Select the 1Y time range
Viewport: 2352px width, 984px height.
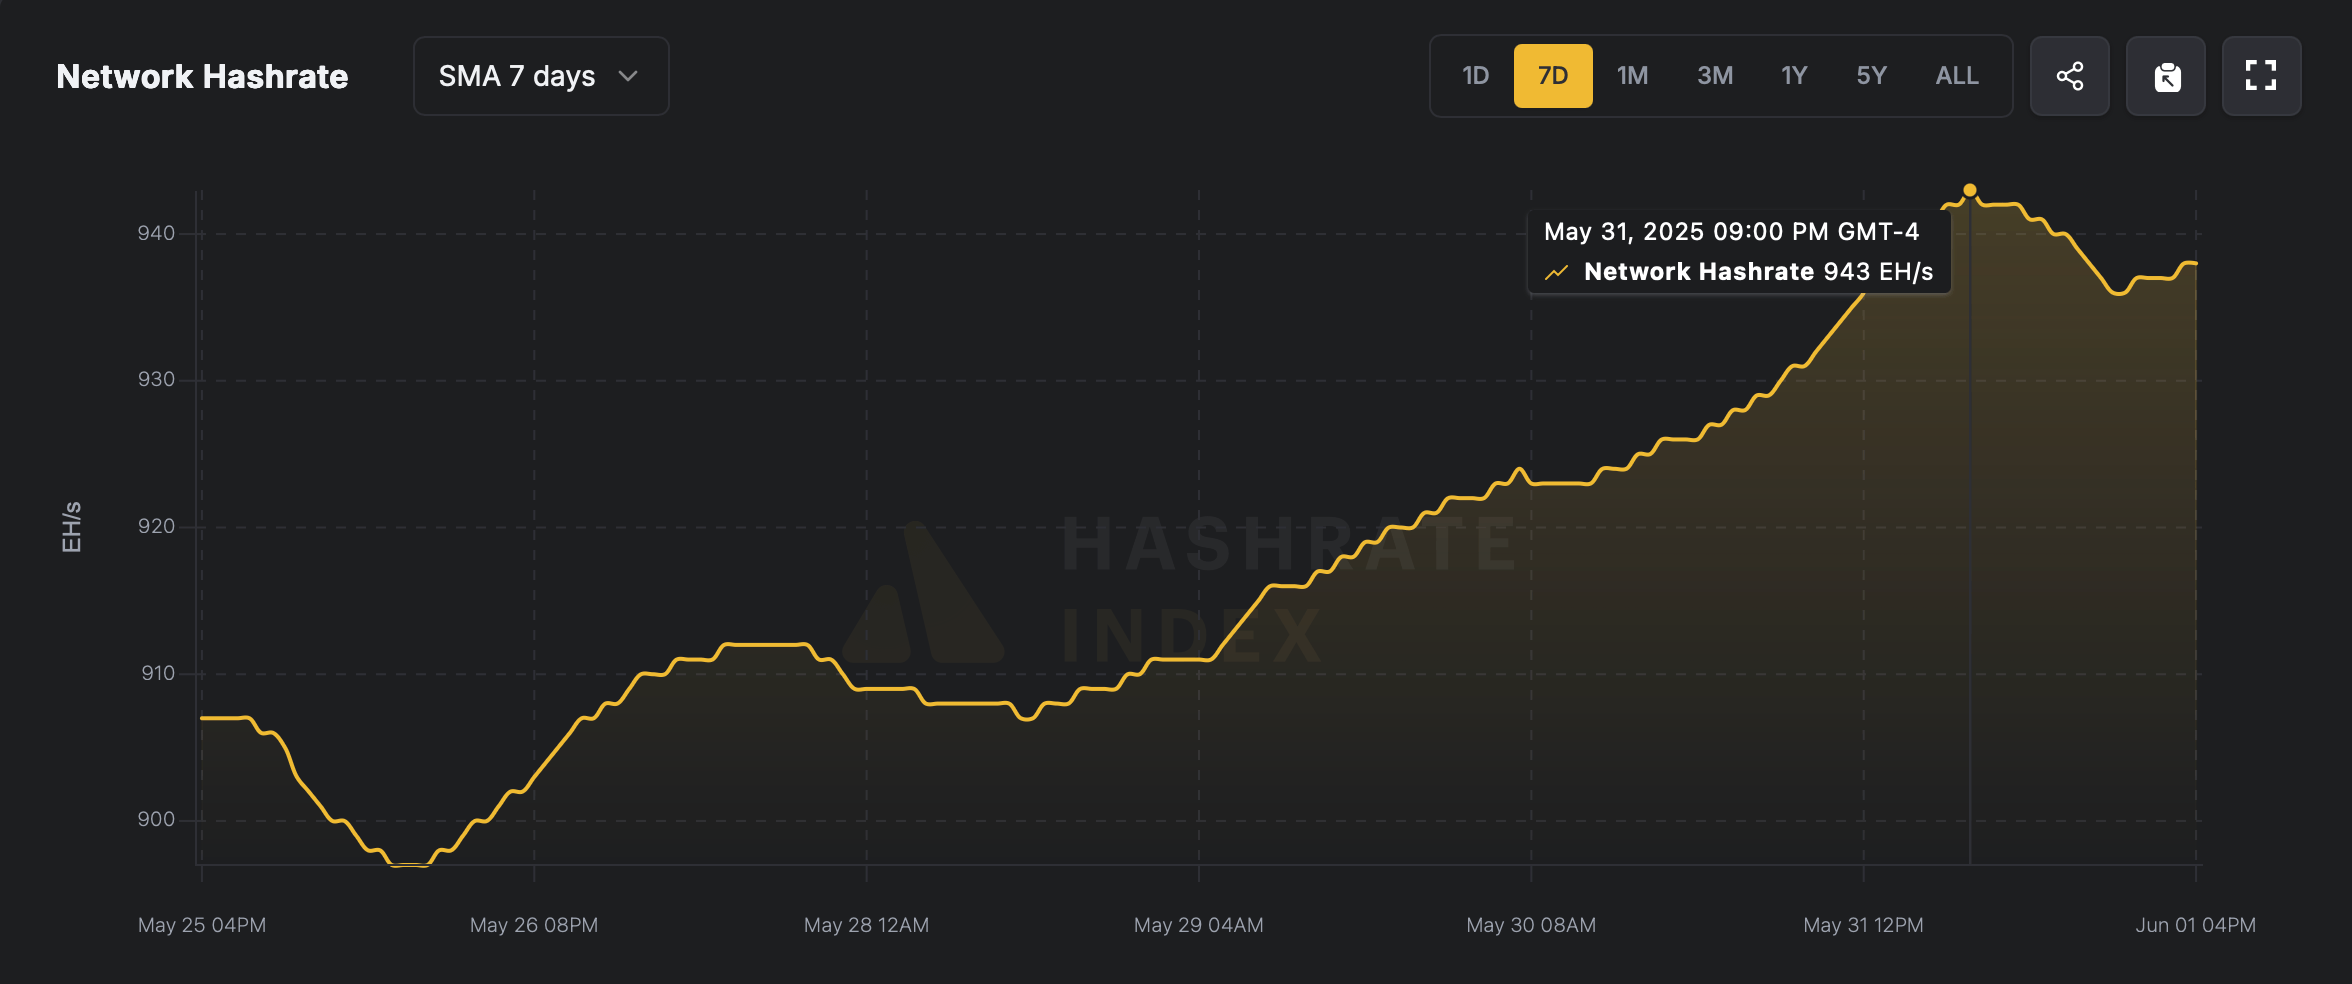click(x=1794, y=76)
